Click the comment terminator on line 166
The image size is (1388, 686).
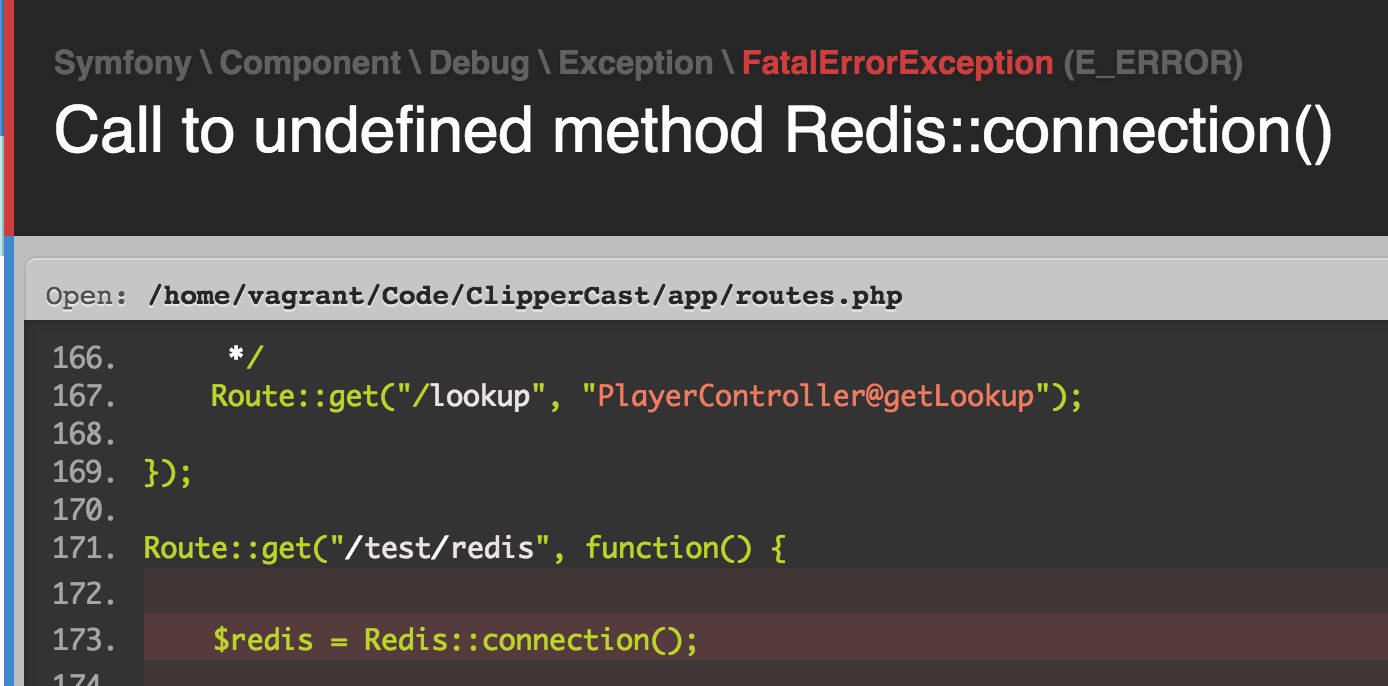pos(244,357)
